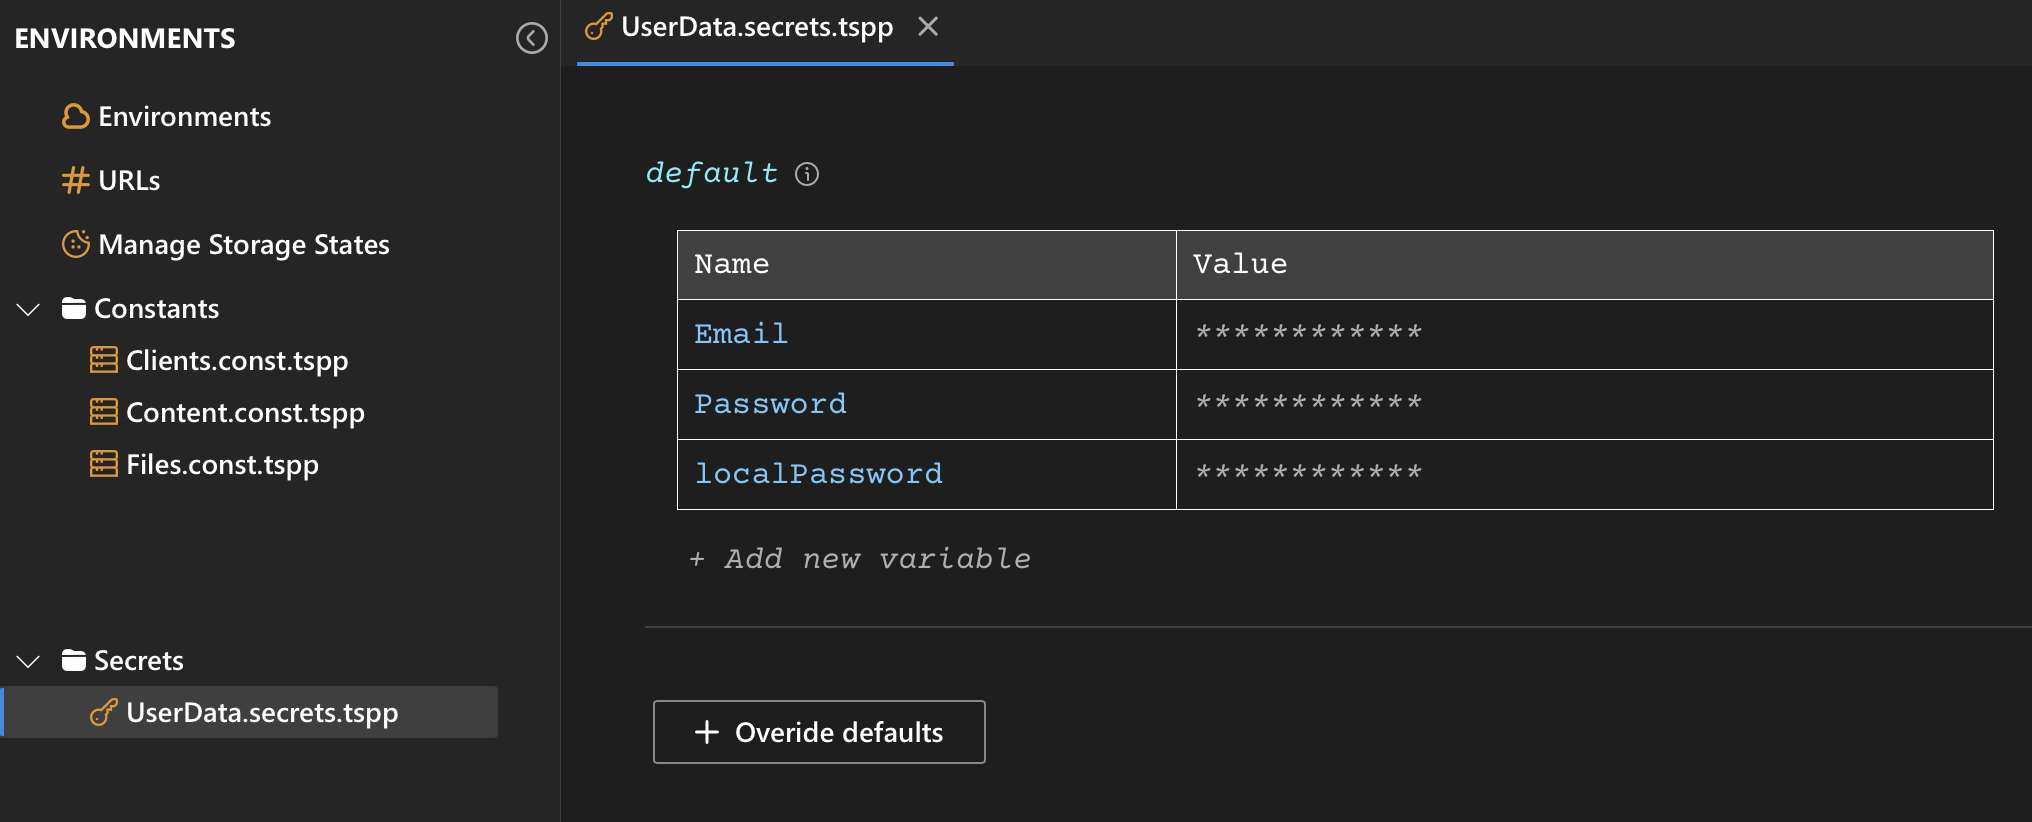Click Add new variable
Image resolution: width=2032 pixels, height=822 pixels.
pos(860,559)
